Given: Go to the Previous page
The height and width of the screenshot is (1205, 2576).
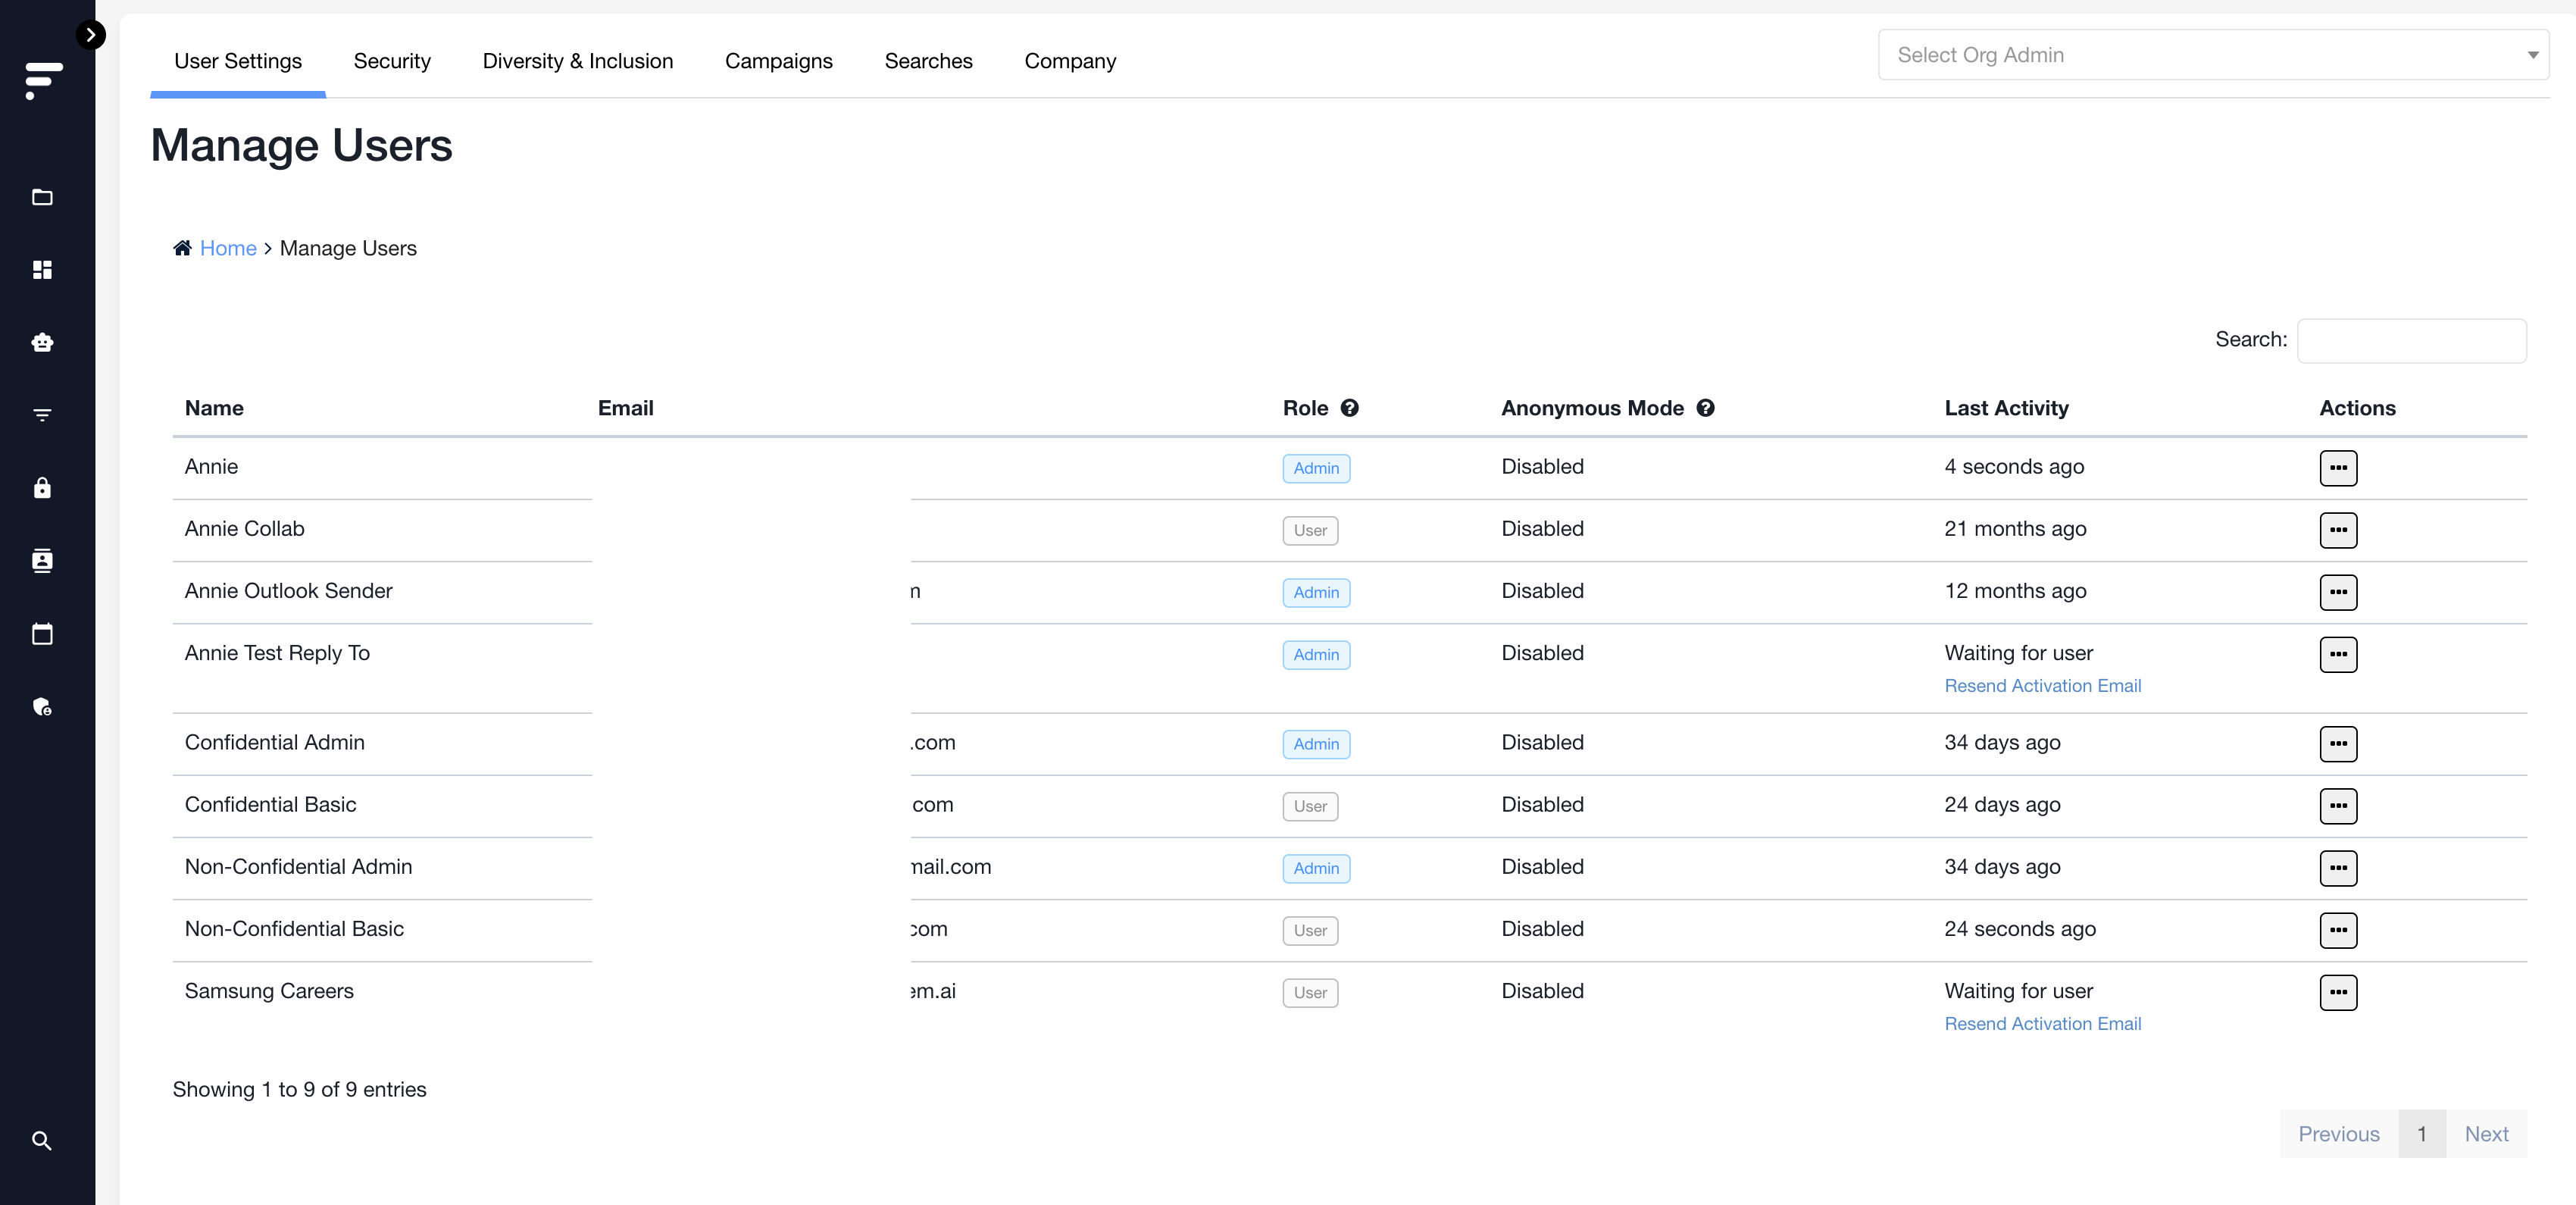Looking at the screenshot, I should (2338, 1134).
